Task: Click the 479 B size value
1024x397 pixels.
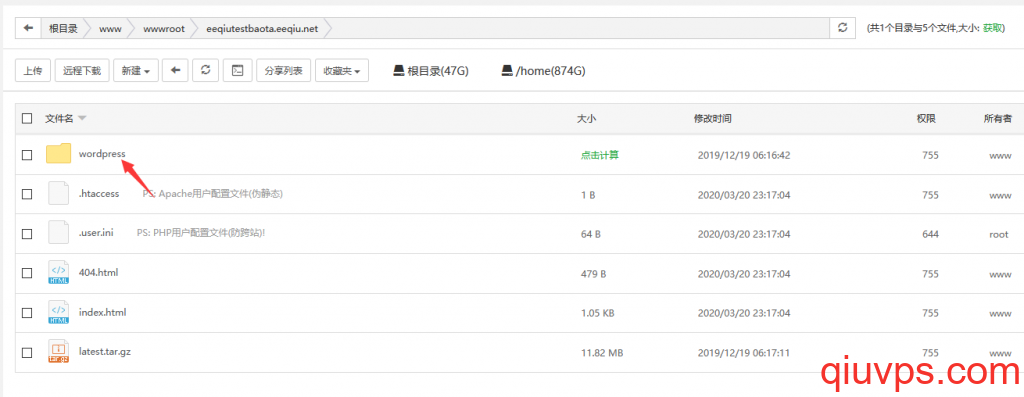Action: click(x=593, y=274)
